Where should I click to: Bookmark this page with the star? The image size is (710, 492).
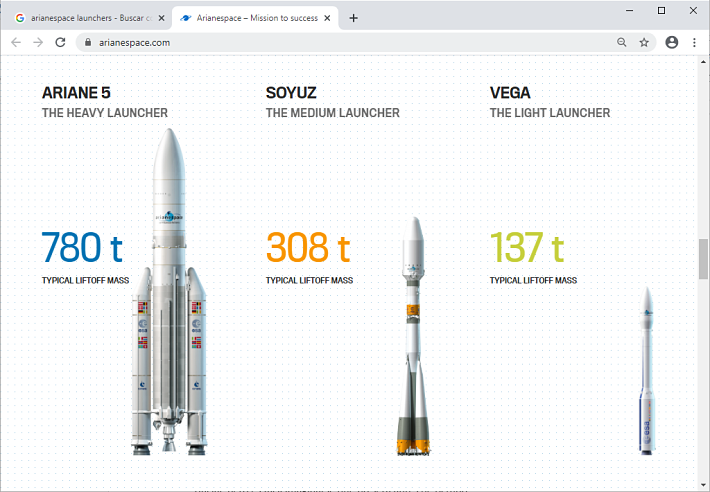644,43
